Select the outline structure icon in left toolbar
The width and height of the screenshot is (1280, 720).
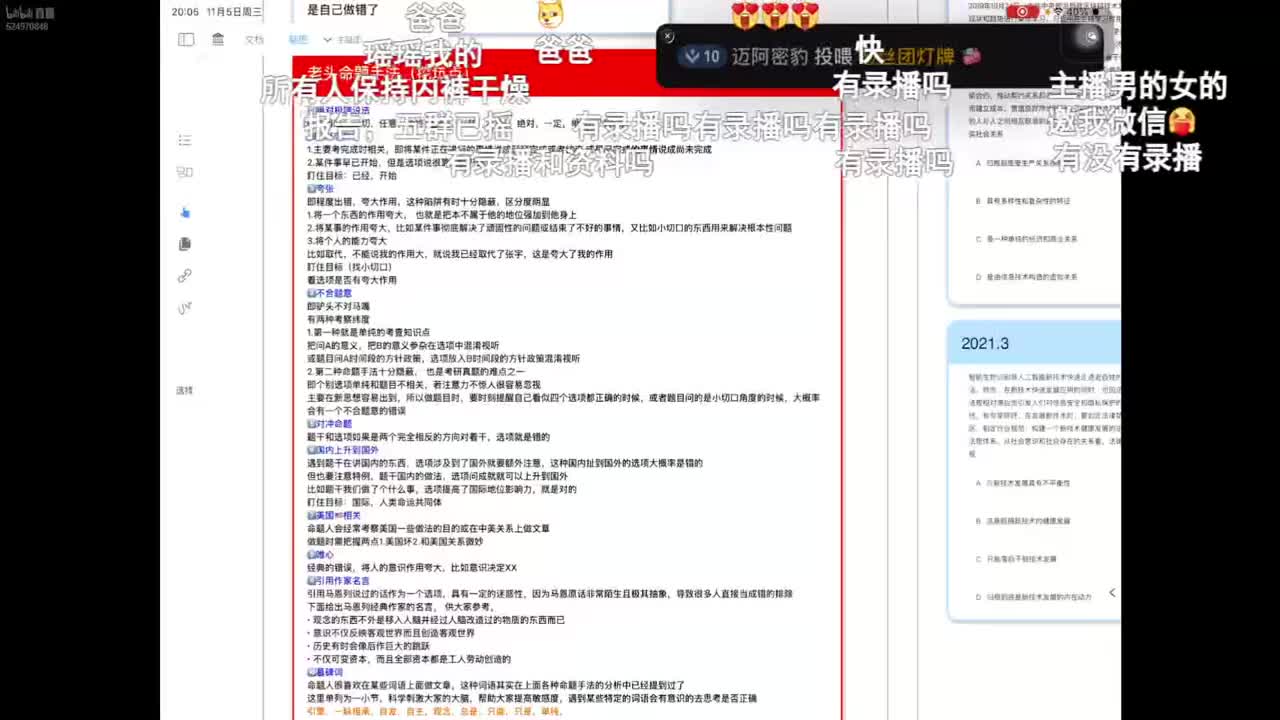[184, 172]
